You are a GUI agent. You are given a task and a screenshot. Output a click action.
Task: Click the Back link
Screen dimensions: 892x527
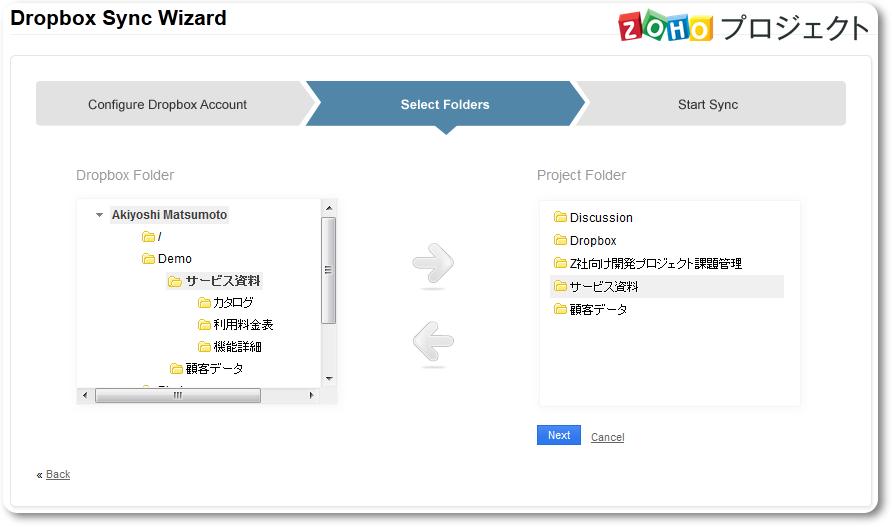tap(58, 475)
